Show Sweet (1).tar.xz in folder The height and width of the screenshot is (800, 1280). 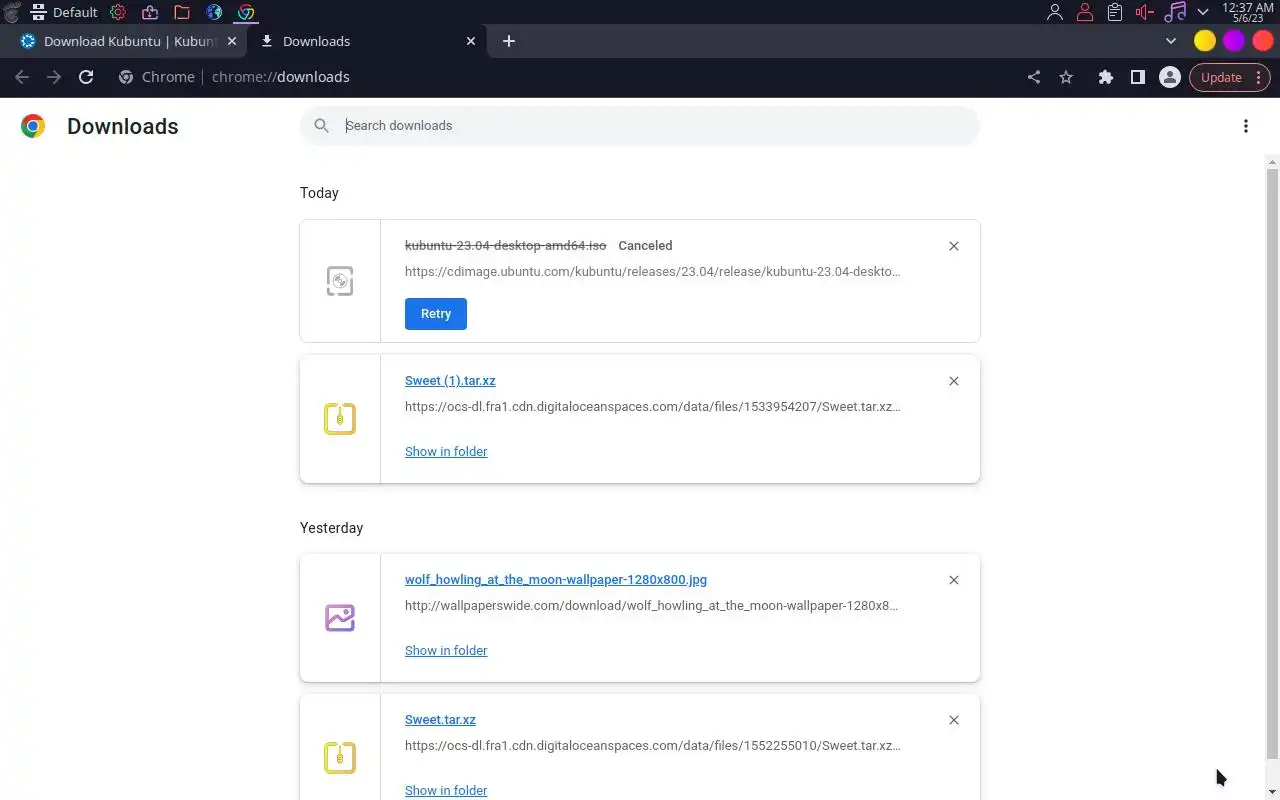[x=446, y=452]
